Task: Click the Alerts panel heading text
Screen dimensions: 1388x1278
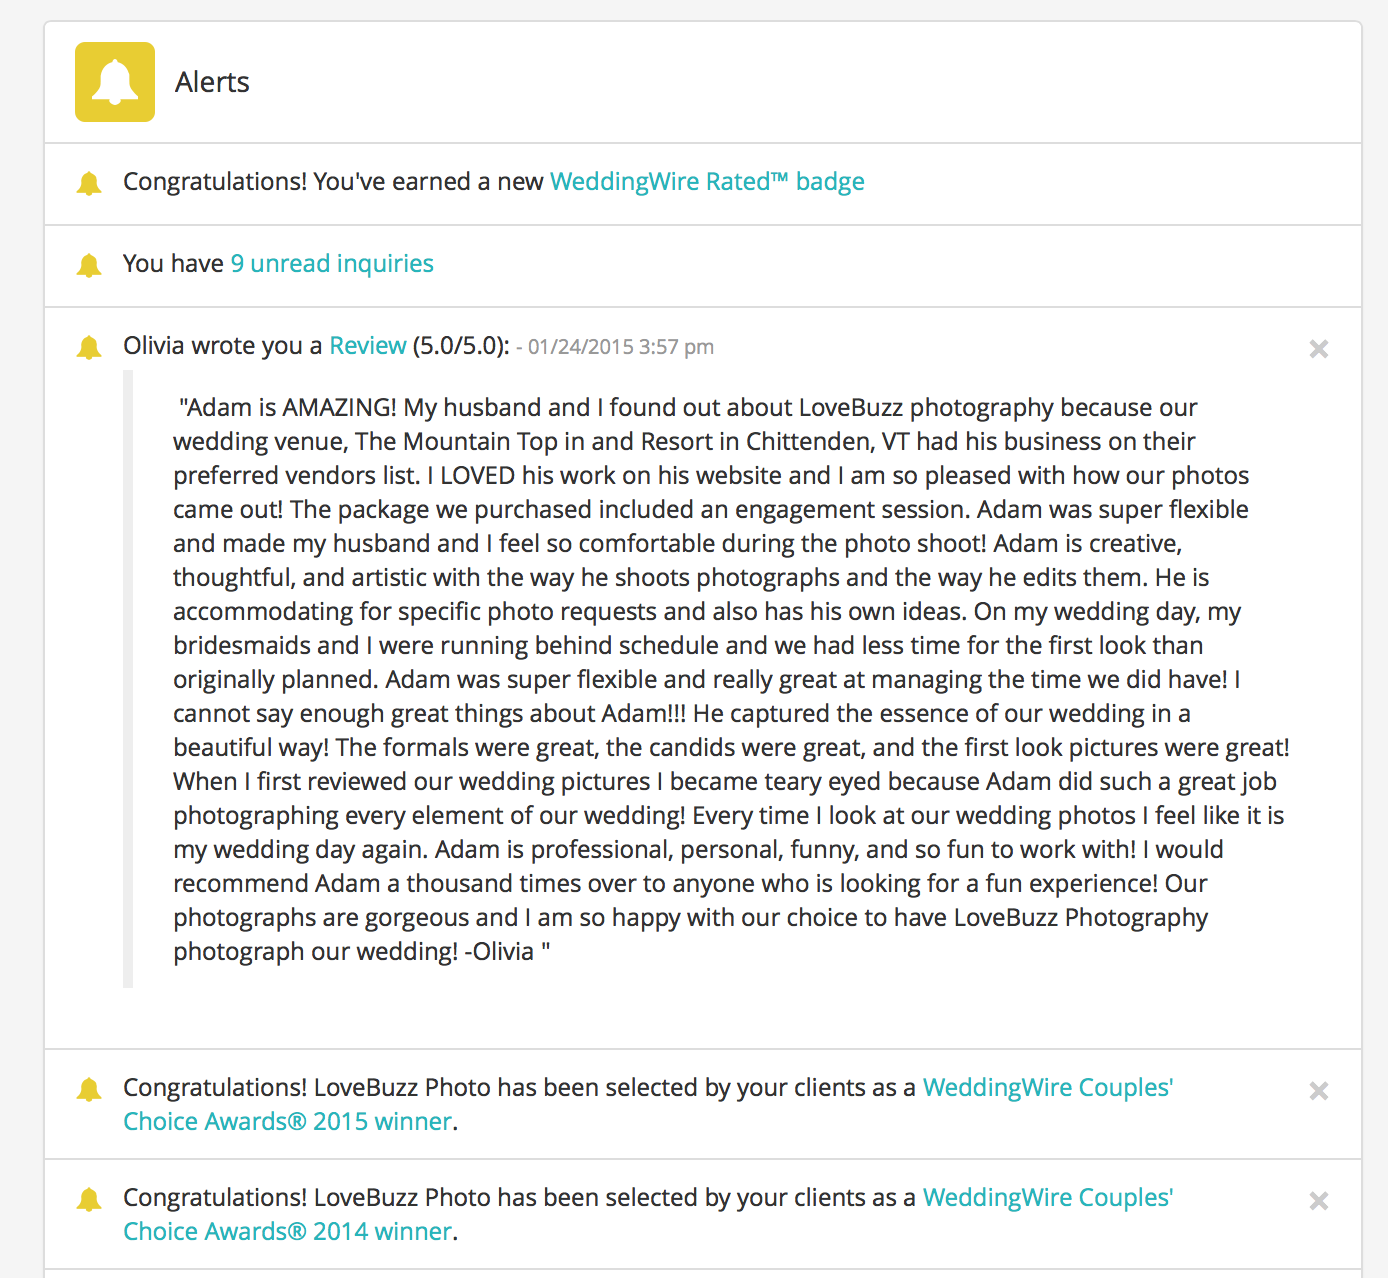Action: click(x=212, y=82)
